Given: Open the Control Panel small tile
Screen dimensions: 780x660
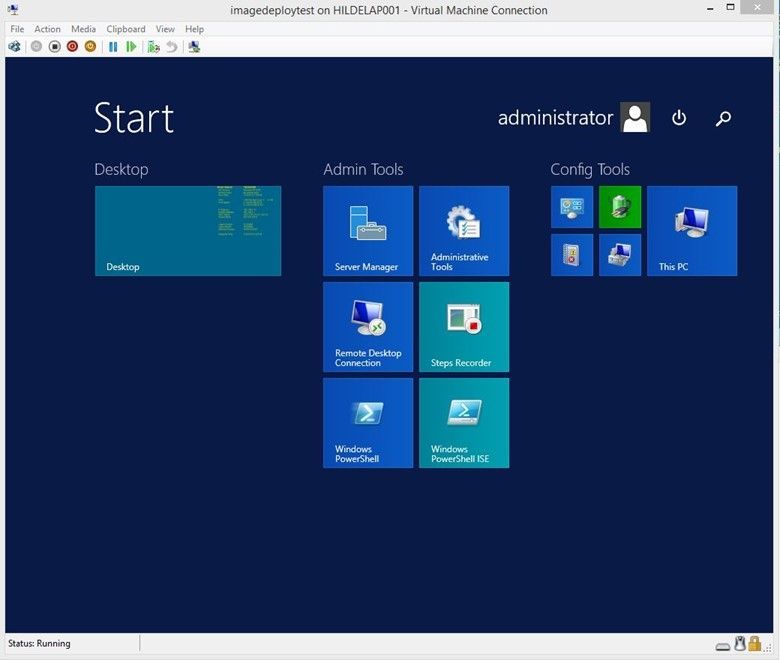Looking at the screenshot, I should point(572,207).
